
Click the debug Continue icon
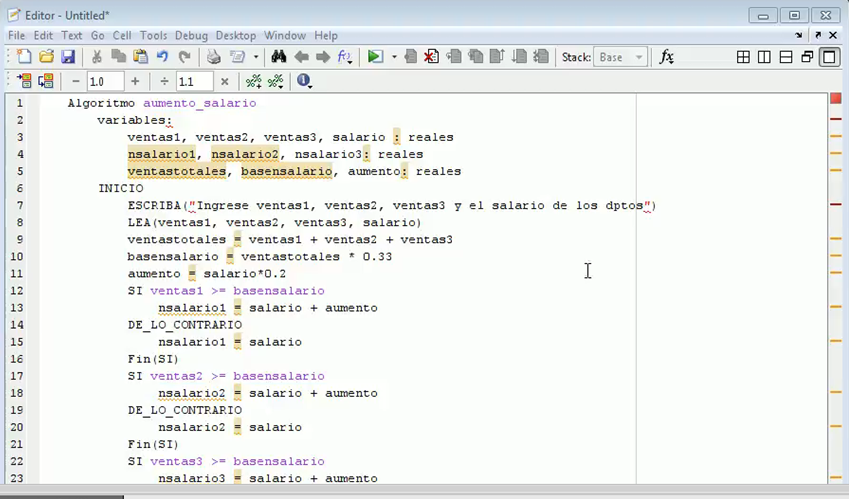coord(519,57)
